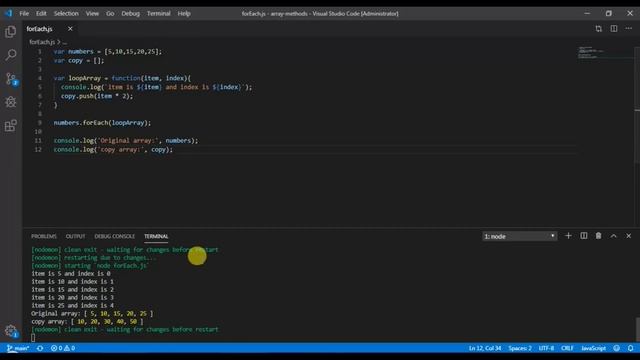Open the Explorer view in activity bar
This screenshot has width=640, height=360.
(x=11, y=31)
